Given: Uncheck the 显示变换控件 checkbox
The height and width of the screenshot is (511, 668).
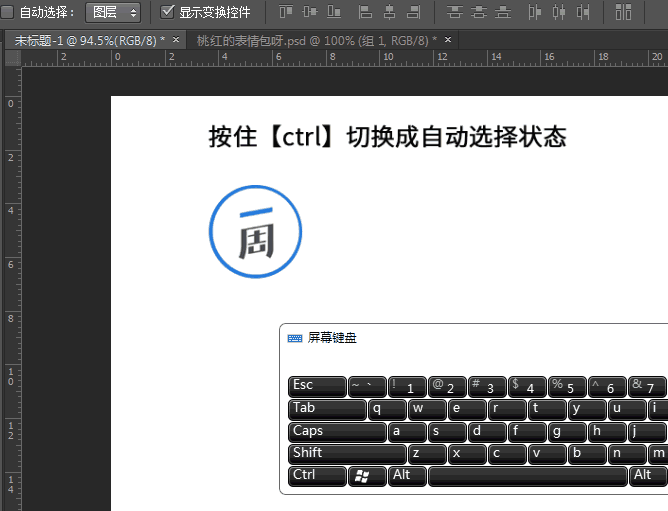Looking at the screenshot, I should [x=167, y=12].
